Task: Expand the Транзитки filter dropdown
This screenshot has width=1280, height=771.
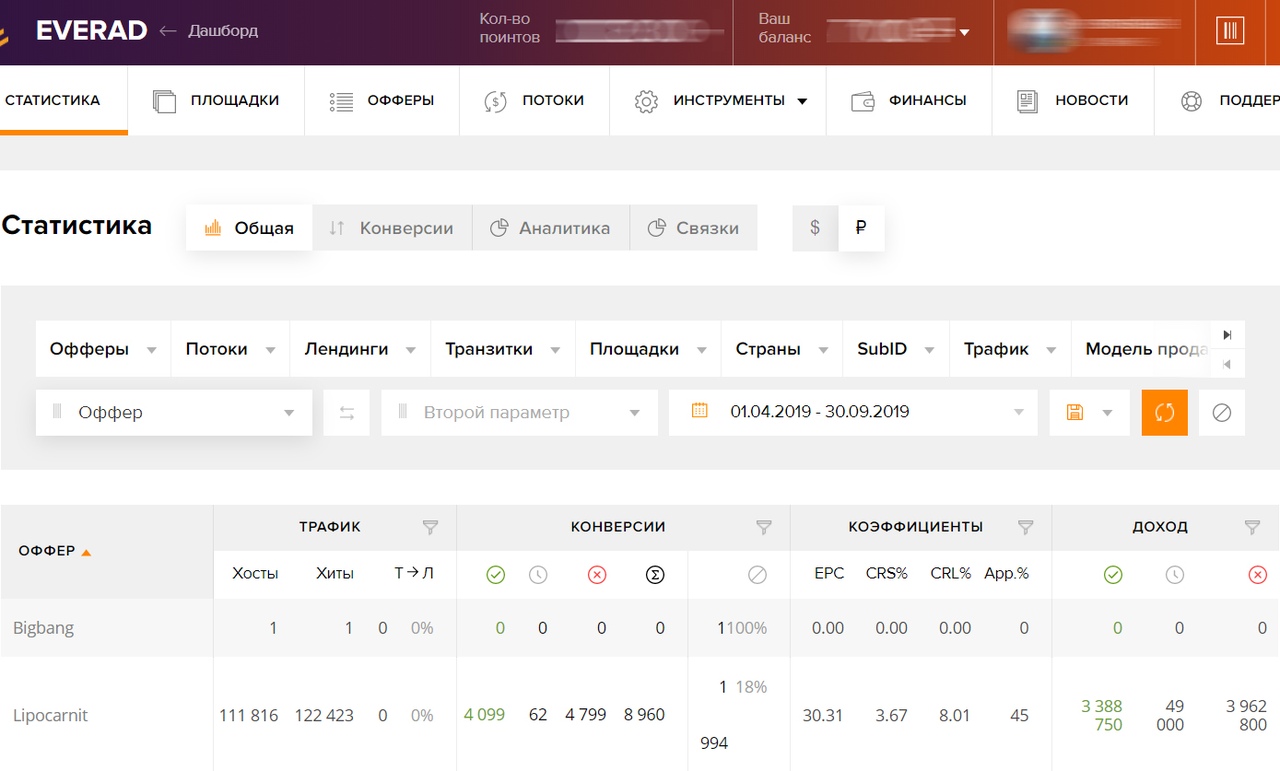Action: pos(502,349)
